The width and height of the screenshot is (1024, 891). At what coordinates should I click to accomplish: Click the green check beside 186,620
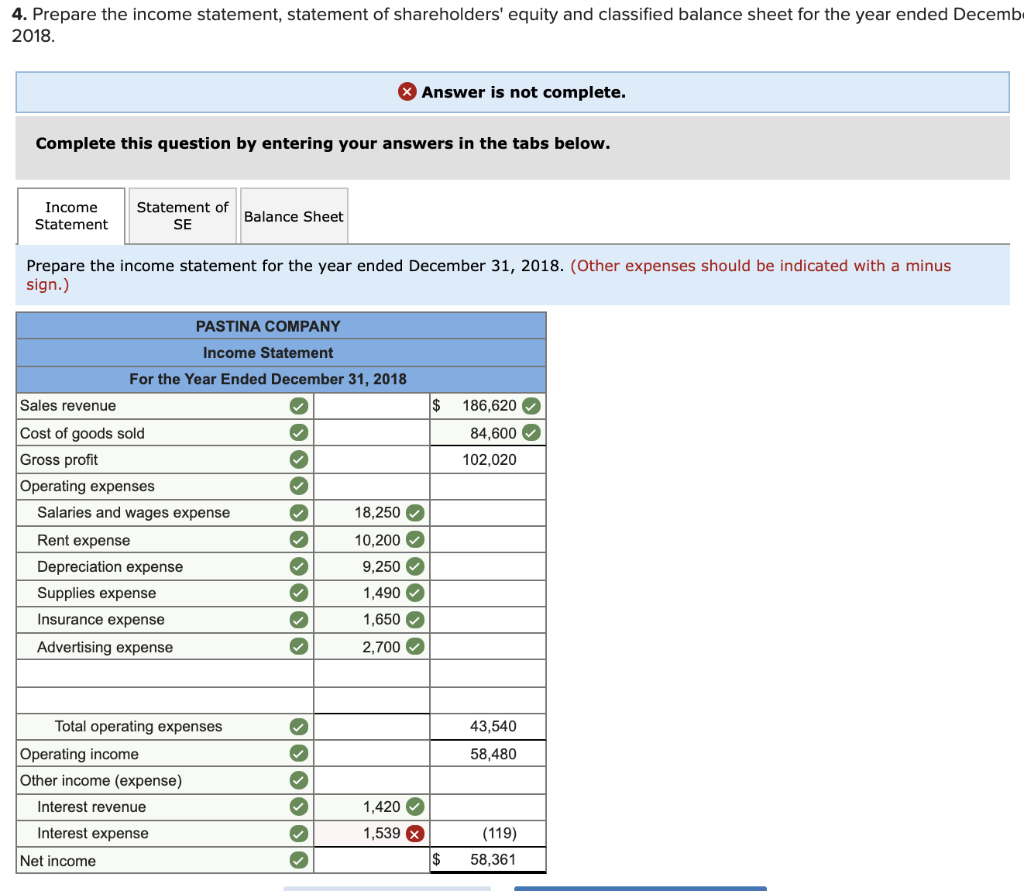pos(532,406)
